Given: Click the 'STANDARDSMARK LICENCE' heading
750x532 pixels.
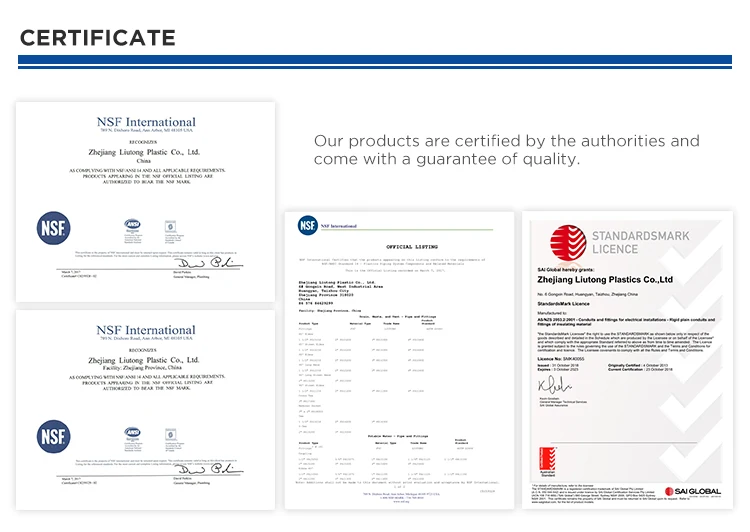Looking at the screenshot, I should 640,243.
